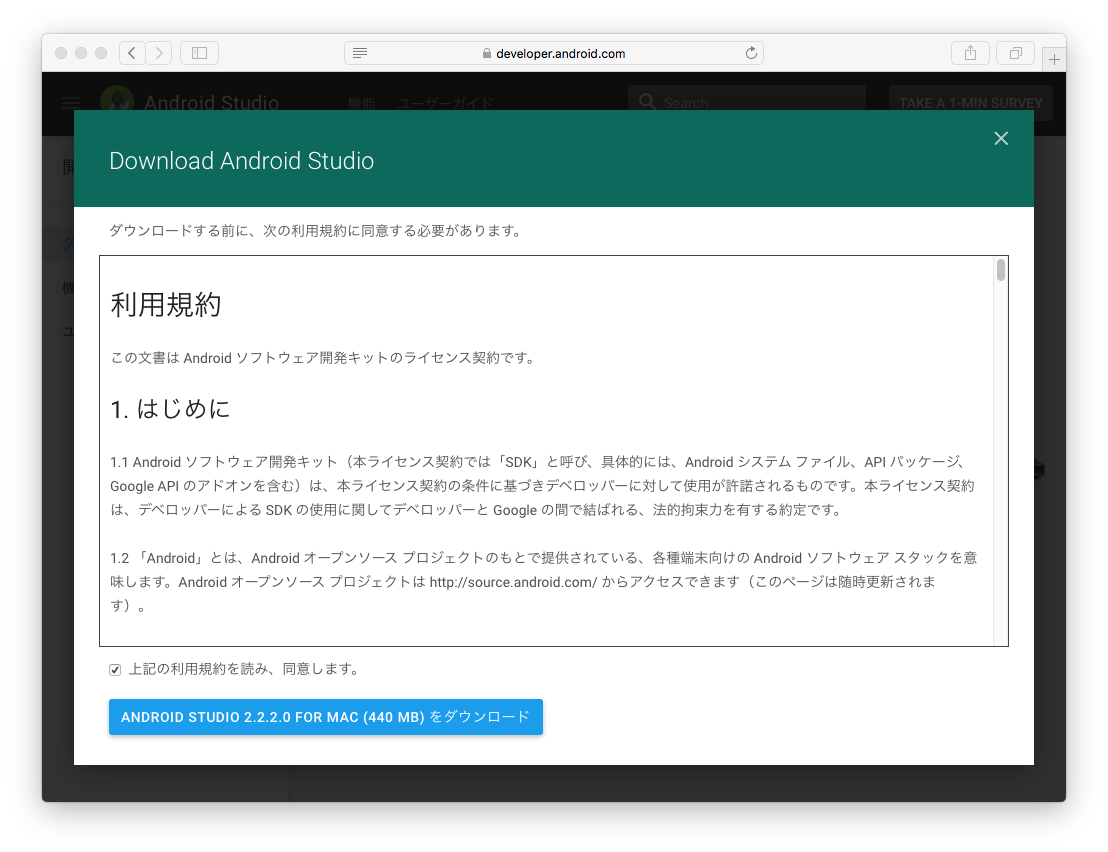Add a new tab with plus button
The width and height of the screenshot is (1108, 852).
pyautogui.click(x=1054, y=59)
